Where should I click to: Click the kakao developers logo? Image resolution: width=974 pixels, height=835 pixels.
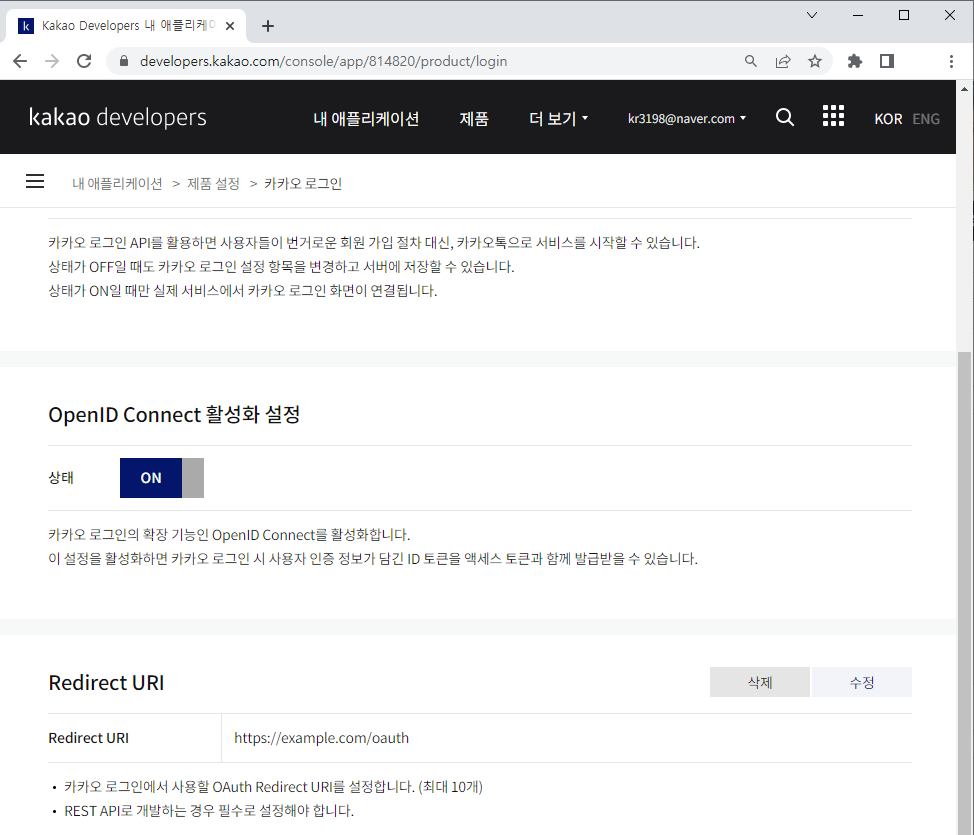(x=118, y=117)
